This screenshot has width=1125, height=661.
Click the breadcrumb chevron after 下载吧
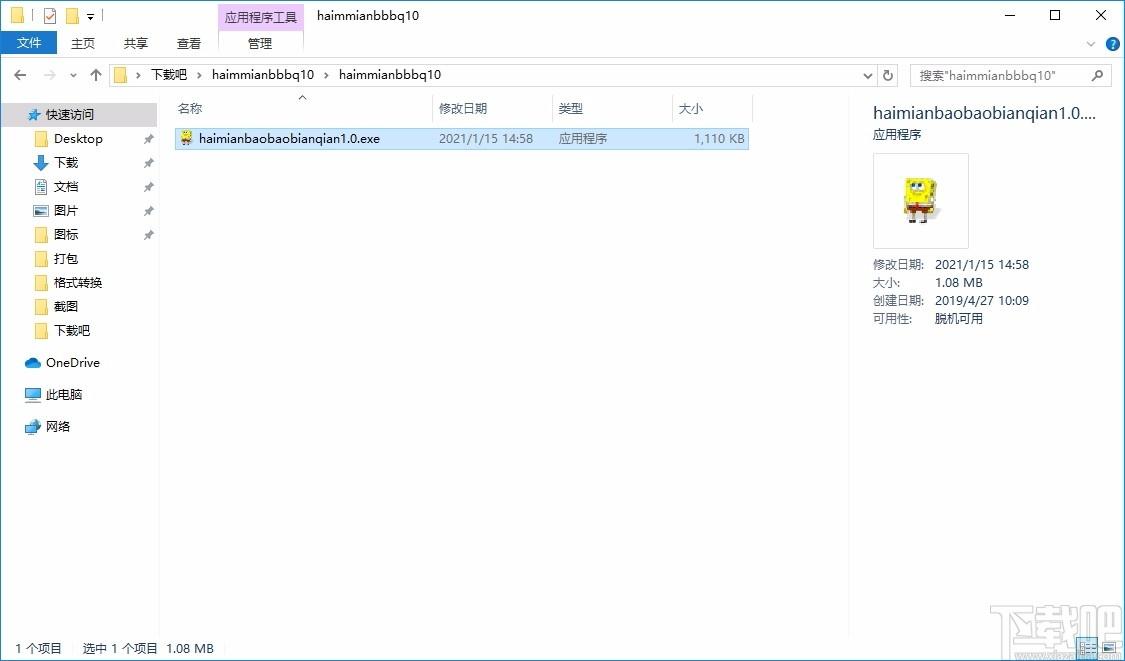click(x=199, y=75)
